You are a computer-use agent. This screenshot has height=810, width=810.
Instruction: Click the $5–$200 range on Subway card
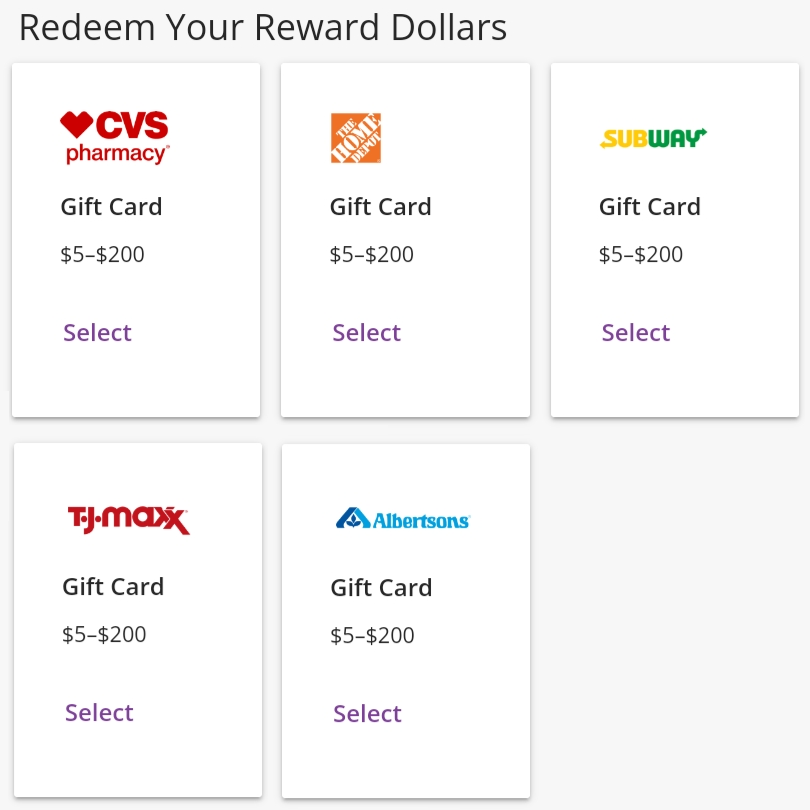[x=641, y=254]
